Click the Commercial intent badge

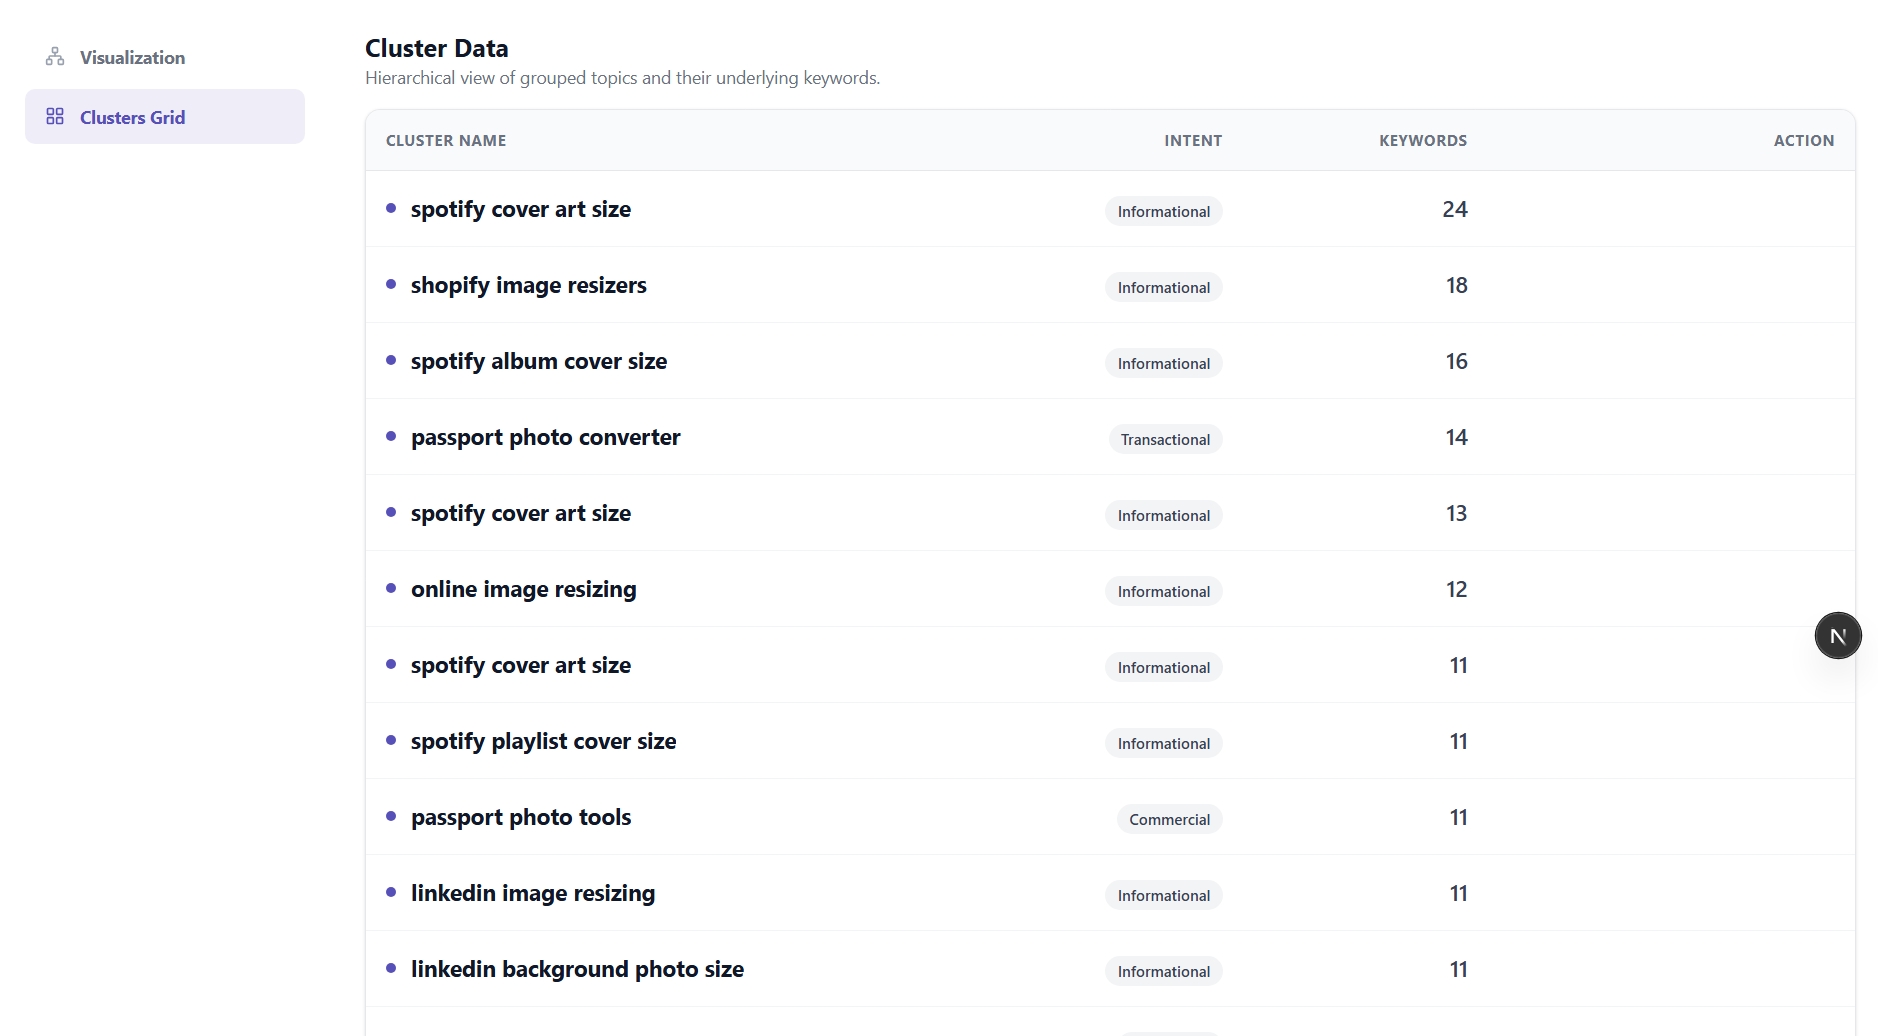(x=1169, y=819)
